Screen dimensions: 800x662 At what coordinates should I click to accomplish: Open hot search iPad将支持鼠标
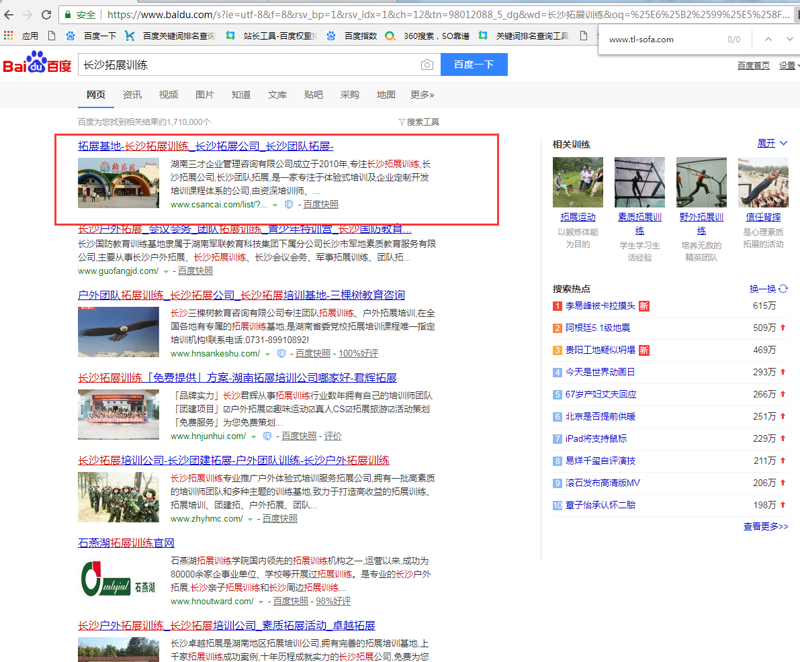pos(596,439)
